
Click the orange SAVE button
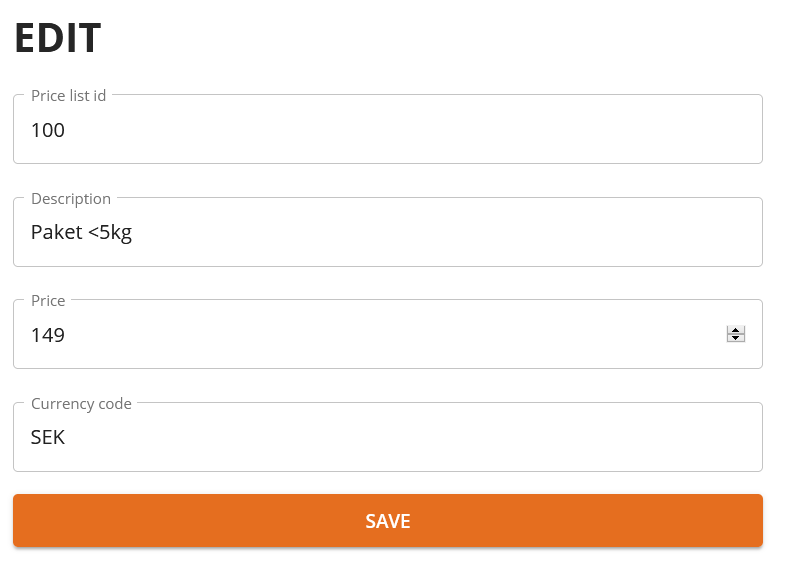pyautogui.click(x=388, y=521)
